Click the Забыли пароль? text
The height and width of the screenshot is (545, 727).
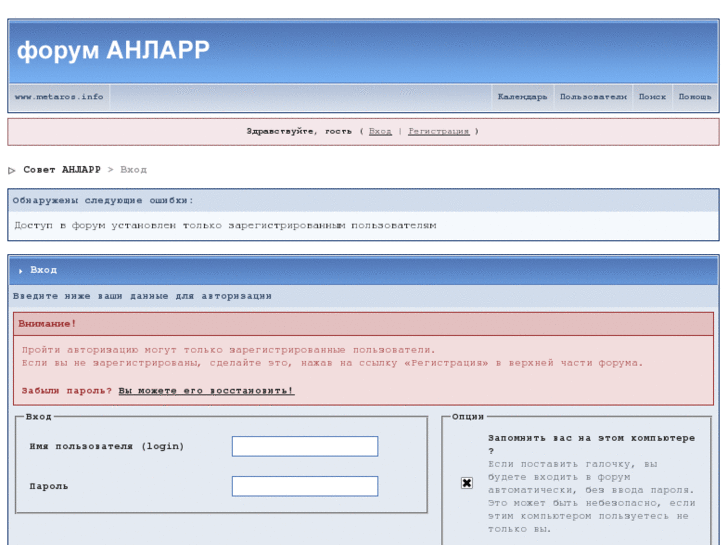67,391
